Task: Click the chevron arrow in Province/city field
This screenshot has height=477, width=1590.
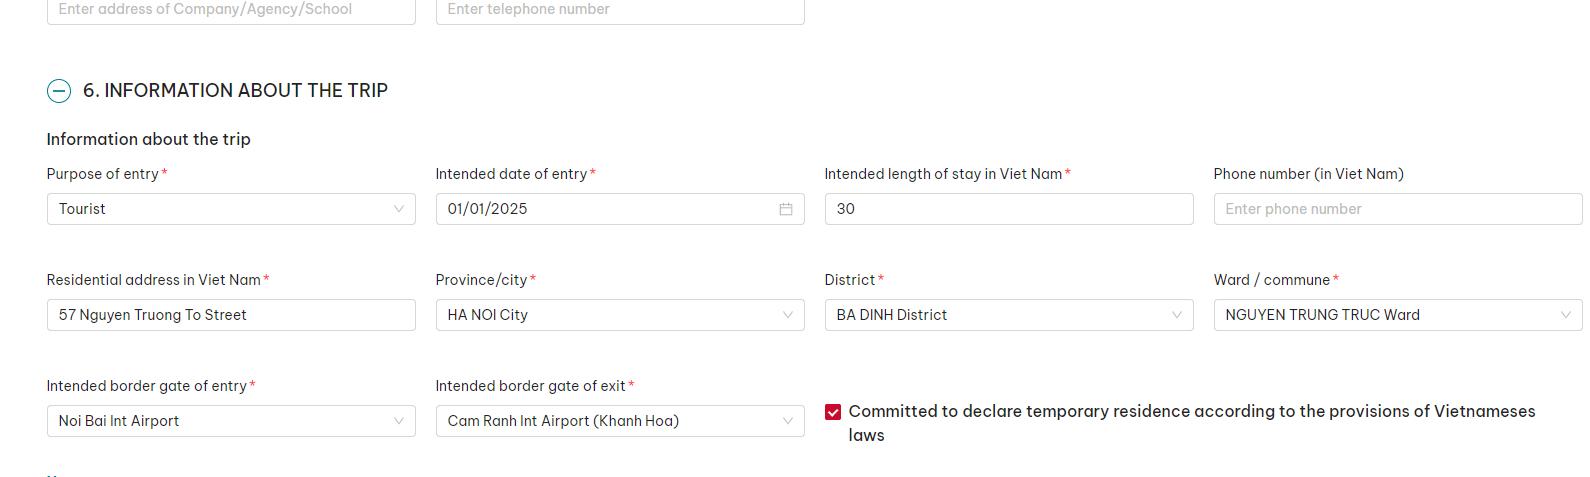Action: [787, 315]
